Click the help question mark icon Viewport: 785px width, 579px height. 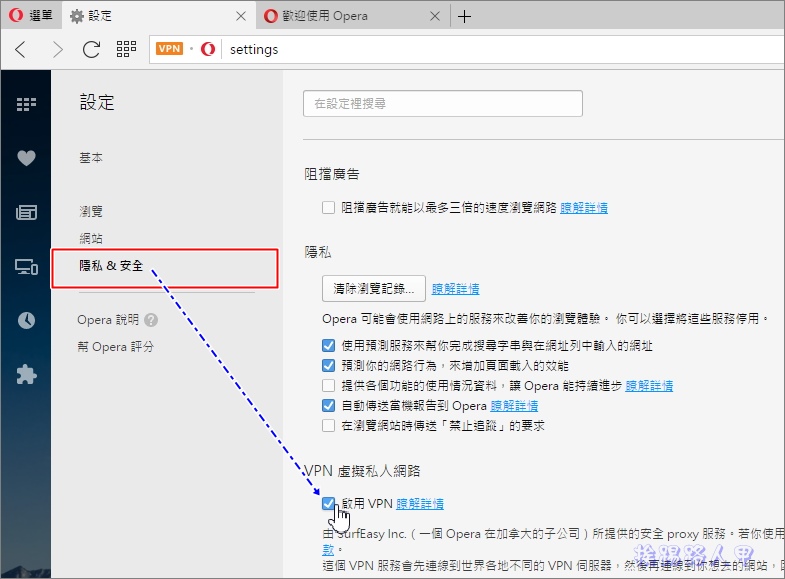coord(151,320)
